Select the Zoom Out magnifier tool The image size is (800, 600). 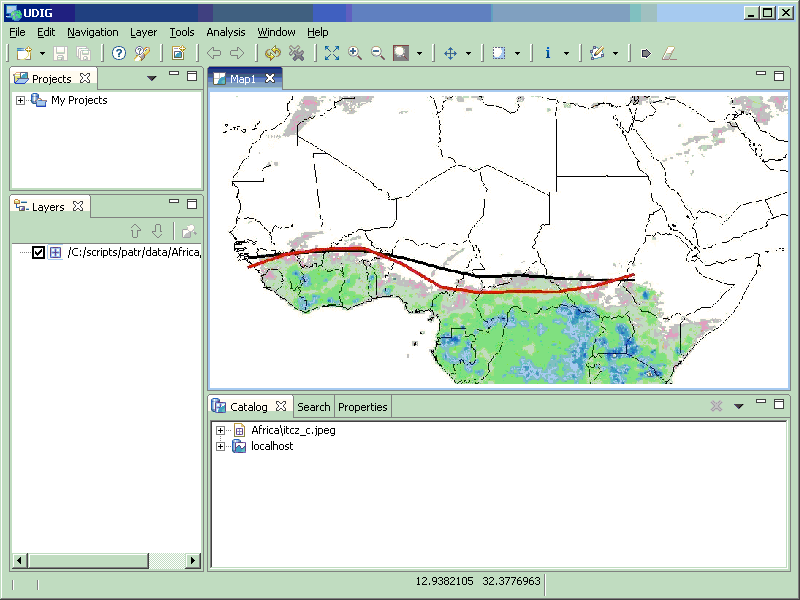[x=378, y=53]
